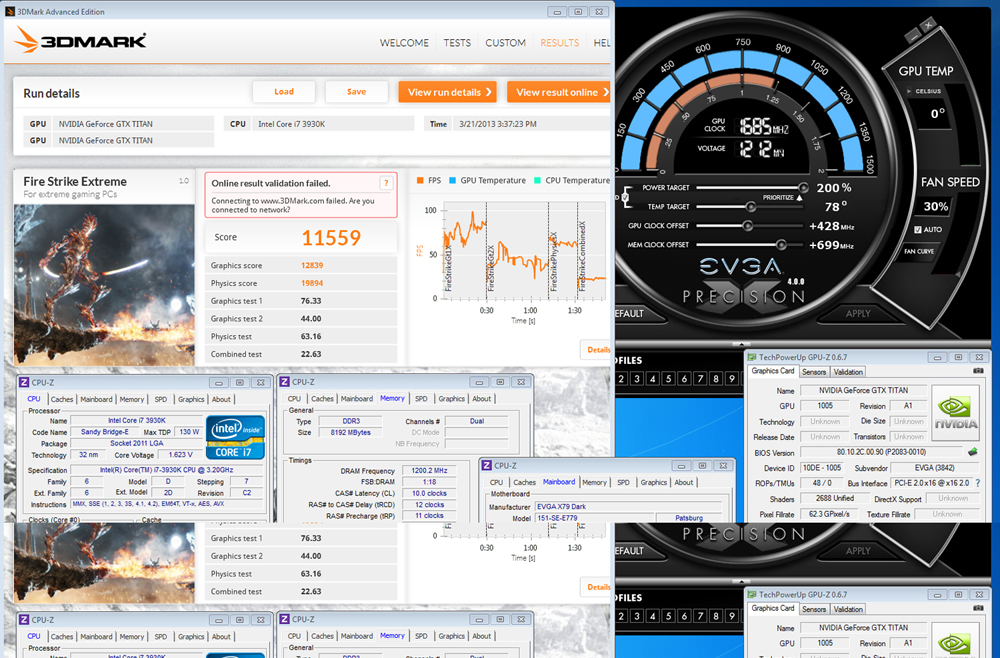
Task: Click the 30% fan speed readout
Action: [x=935, y=207]
